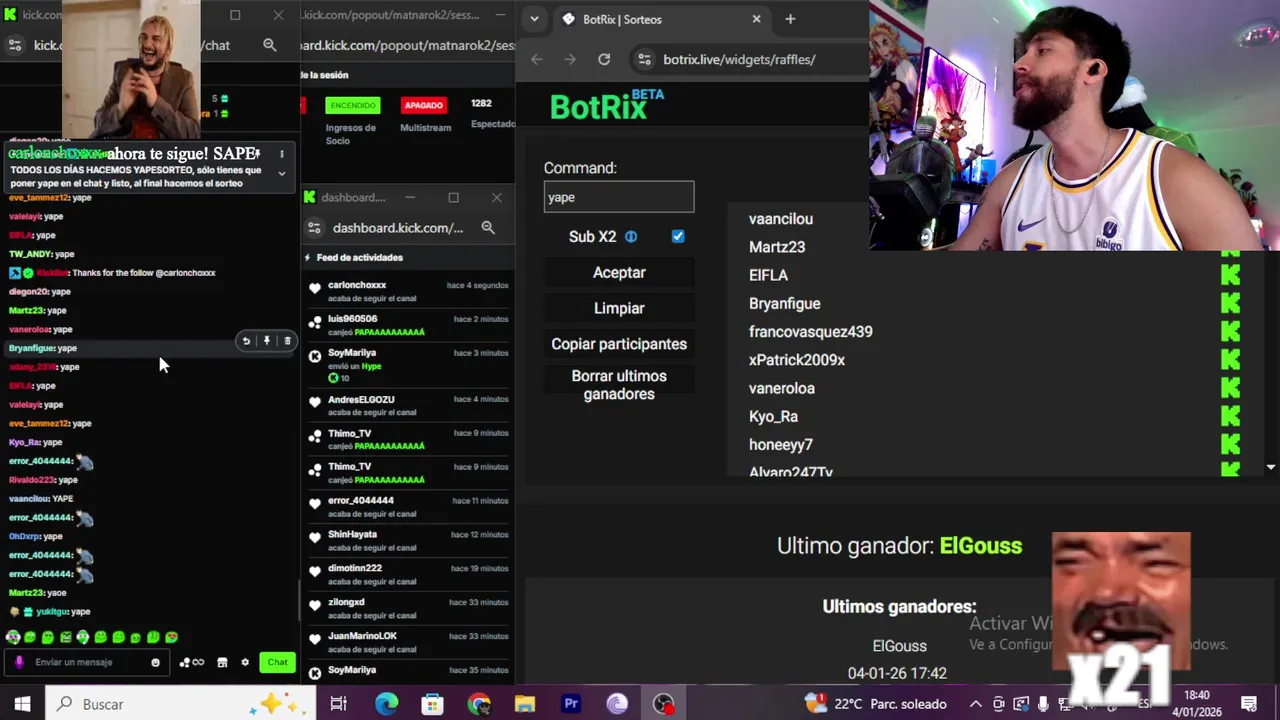Open a new browser tab
The width and height of the screenshot is (1280, 720).
[790, 19]
